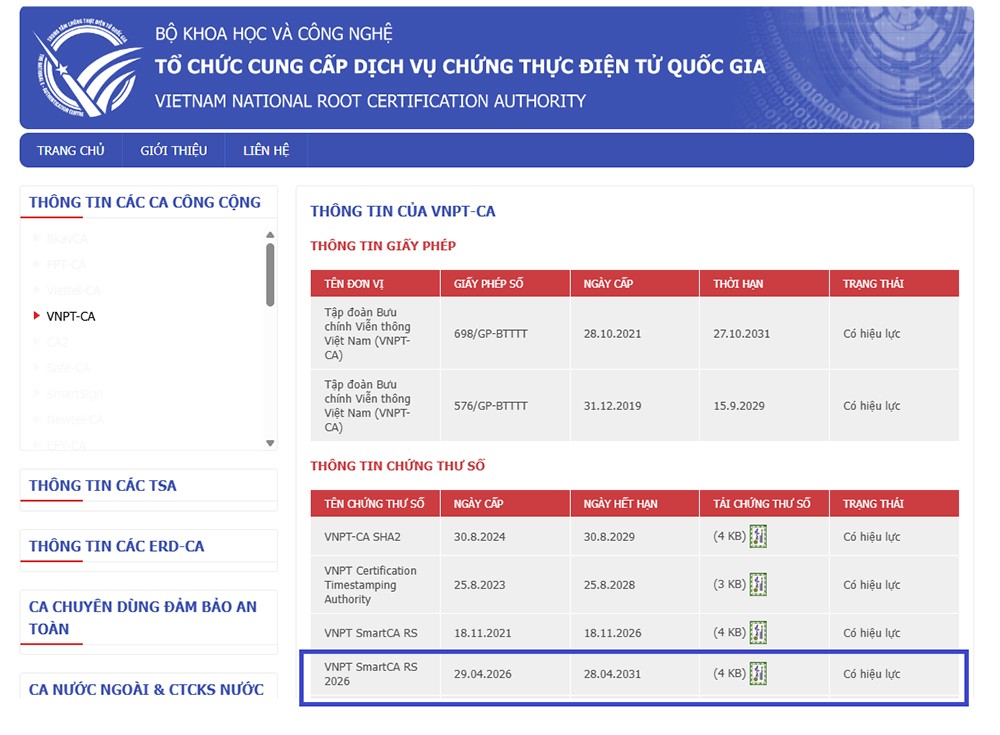Select the faded SmartSign list entry
This screenshot has height=735, width=1000.
tap(75, 394)
